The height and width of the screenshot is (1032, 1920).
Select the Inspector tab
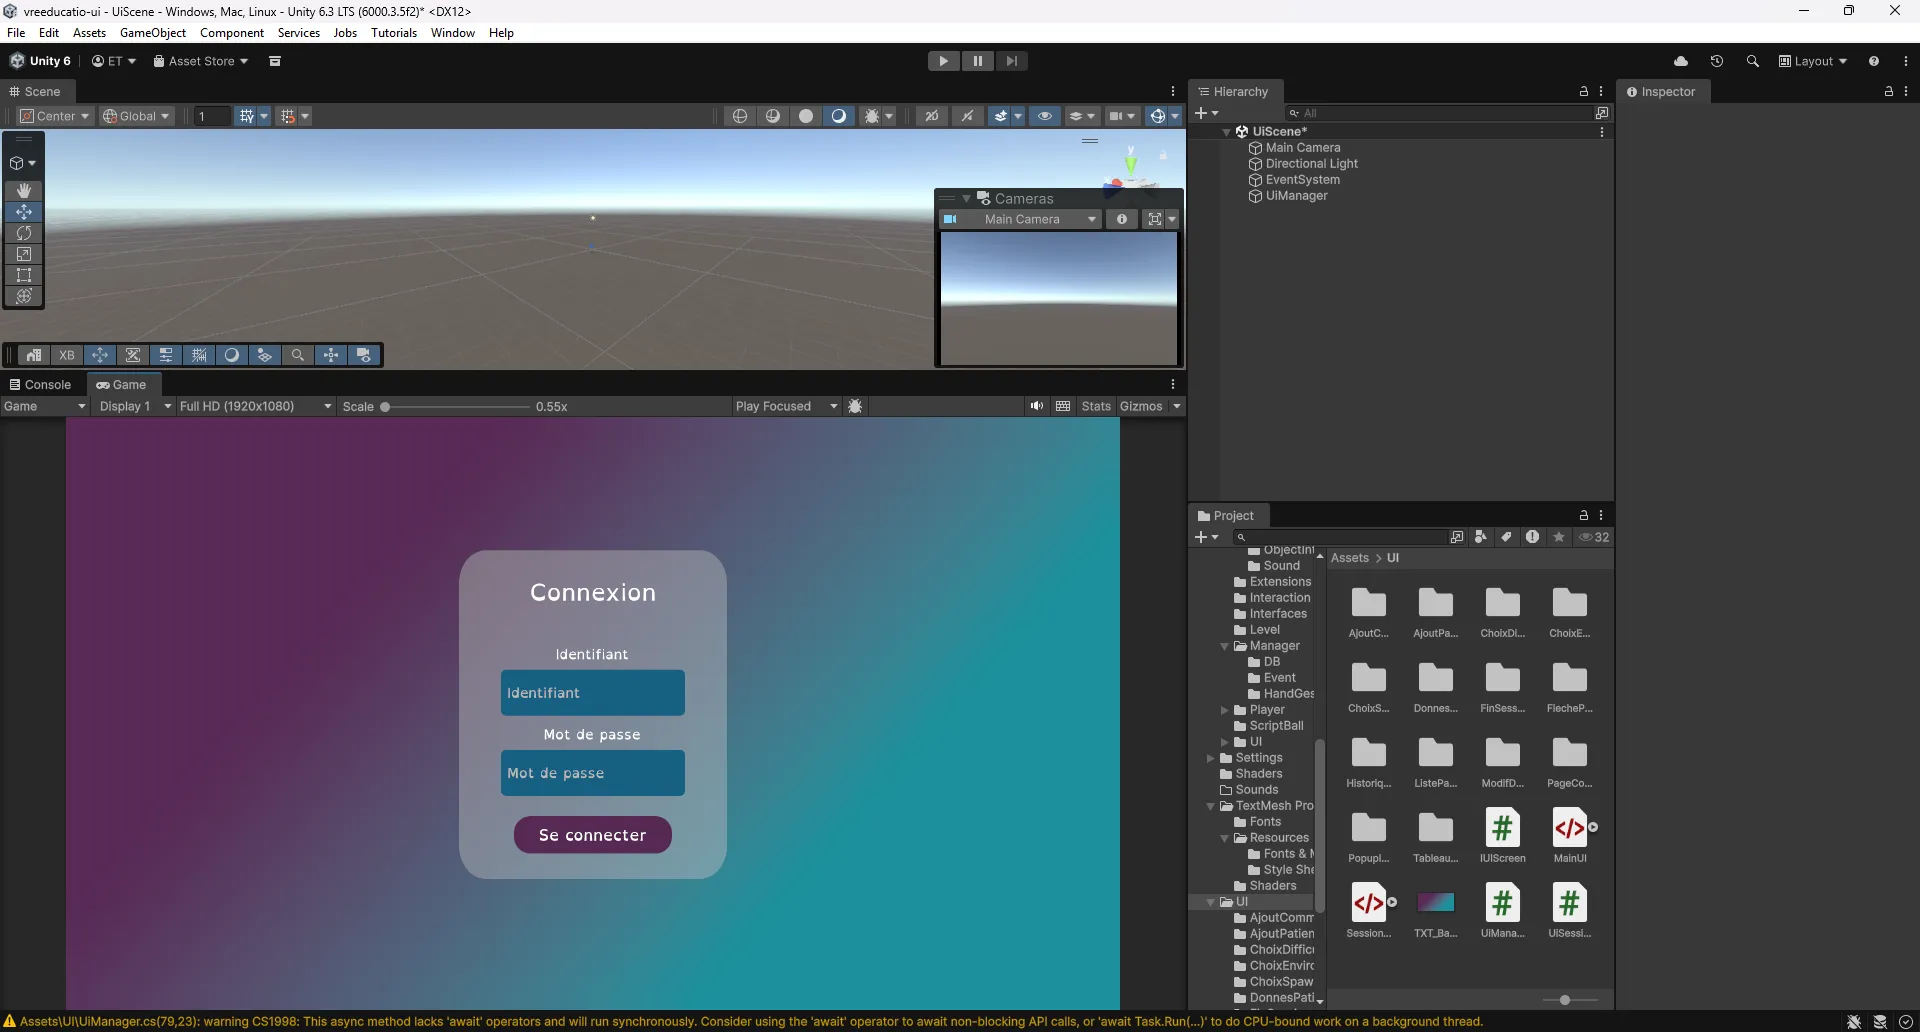[x=1661, y=91]
